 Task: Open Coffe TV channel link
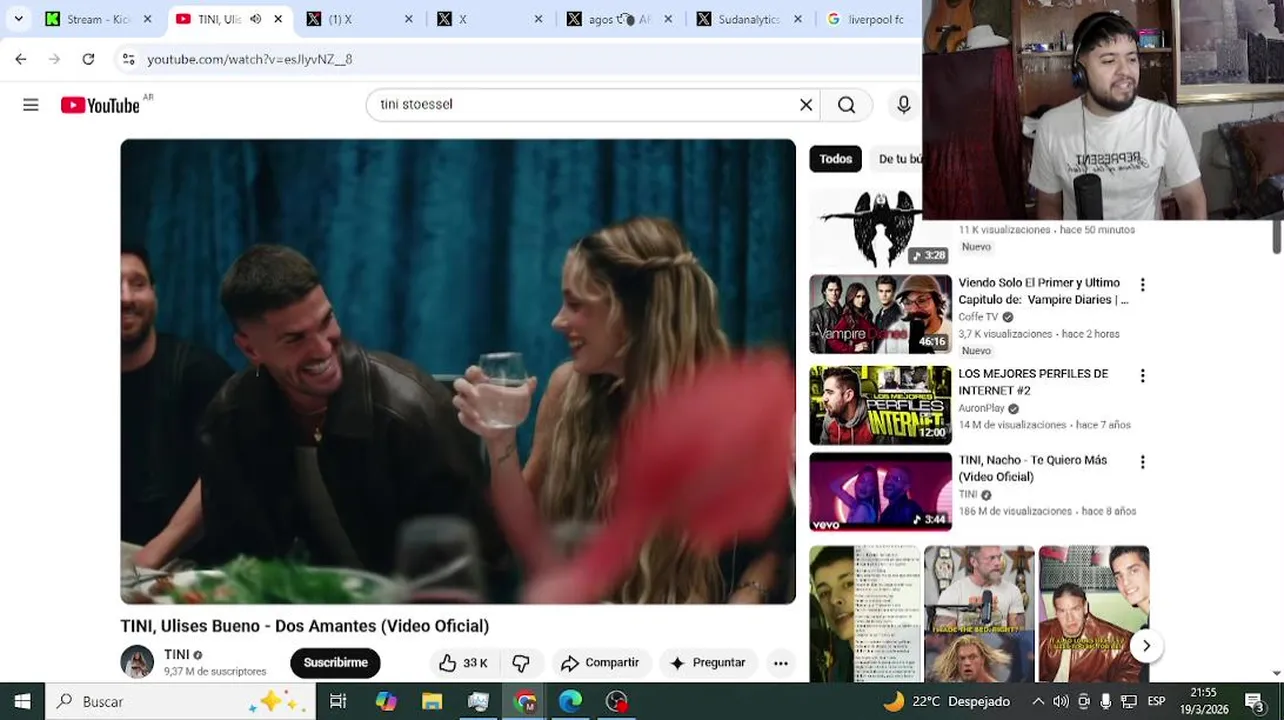(978, 317)
